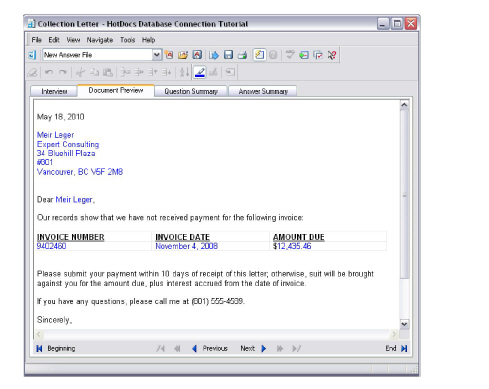Click into the New Answer File field
This screenshot has width=489, height=389.
click(x=97, y=55)
